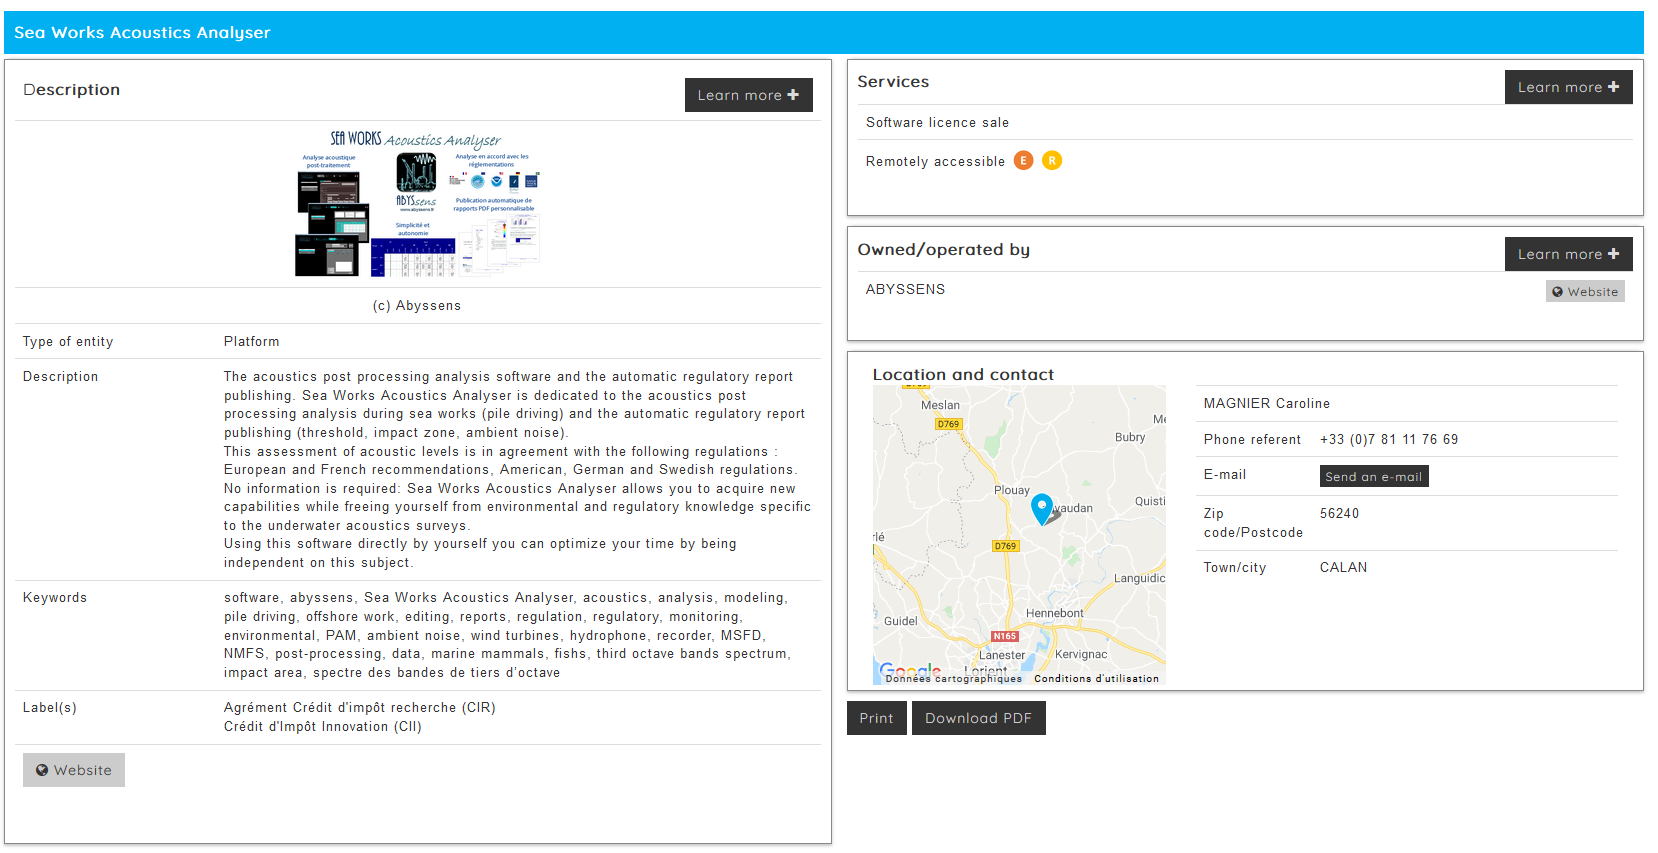The image size is (1658, 853).
Task: Click Hennebont on the map
Action: coord(1054,613)
